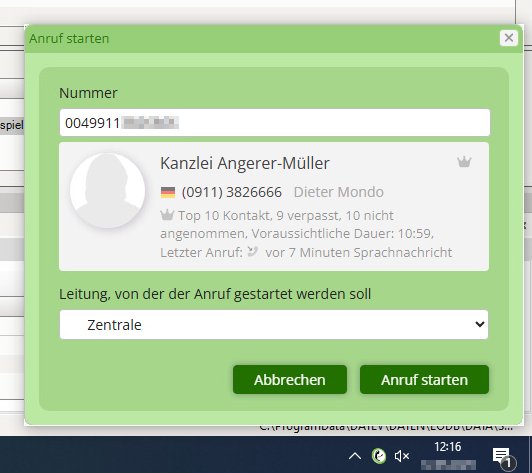Viewport: 532px width, 473px height.
Task: Click the green Anruf starten button
Action: pos(424,379)
